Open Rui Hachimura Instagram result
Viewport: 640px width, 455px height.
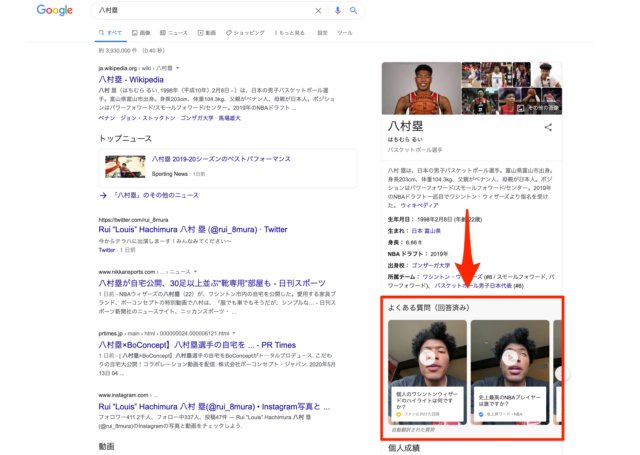coord(214,406)
